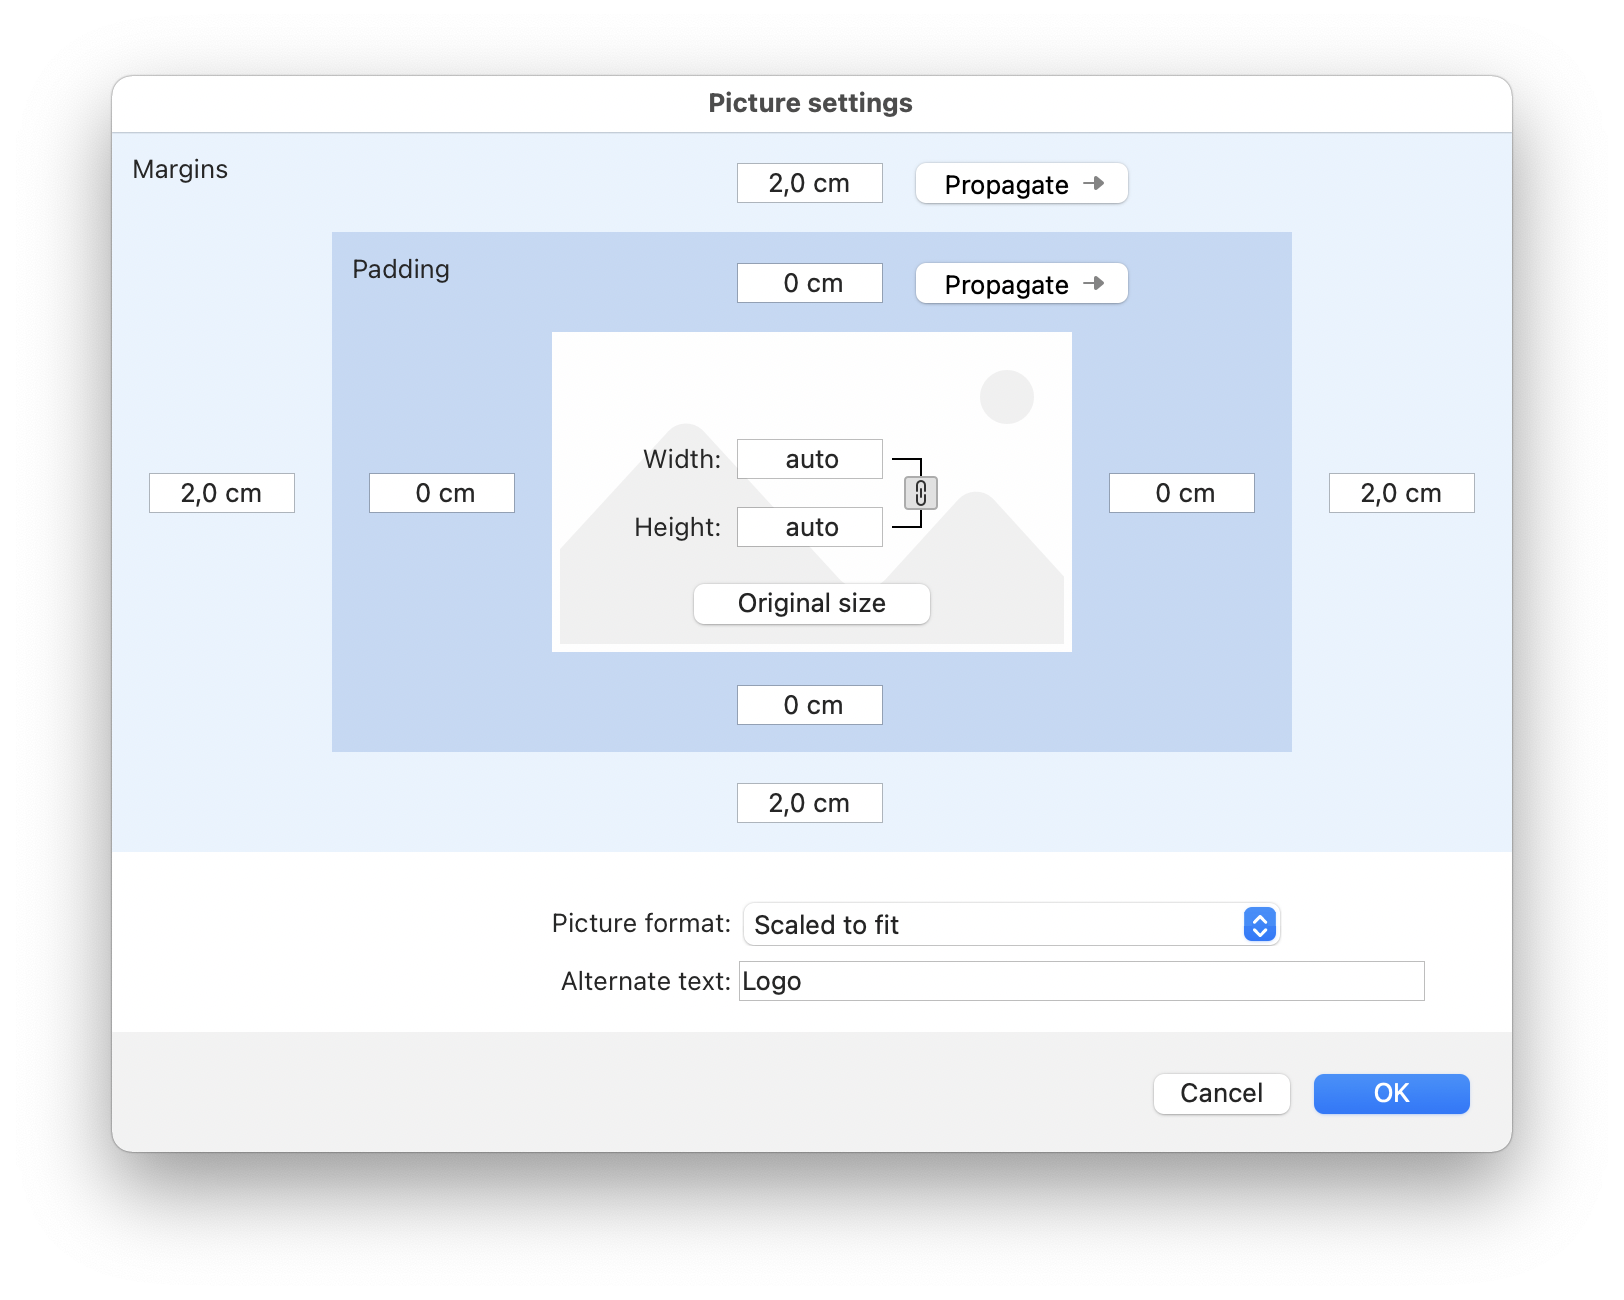Click the margins Propagate button
The height and width of the screenshot is (1300, 1624).
(x=1021, y=184)
